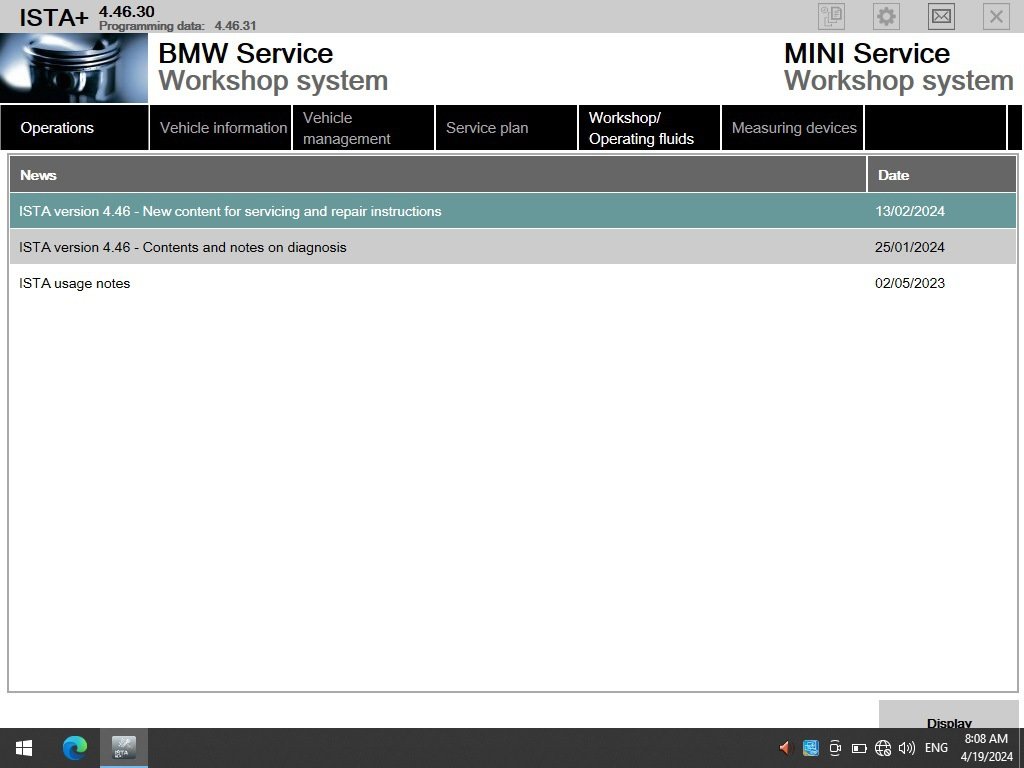Click the date 02/05/2023

910,283
